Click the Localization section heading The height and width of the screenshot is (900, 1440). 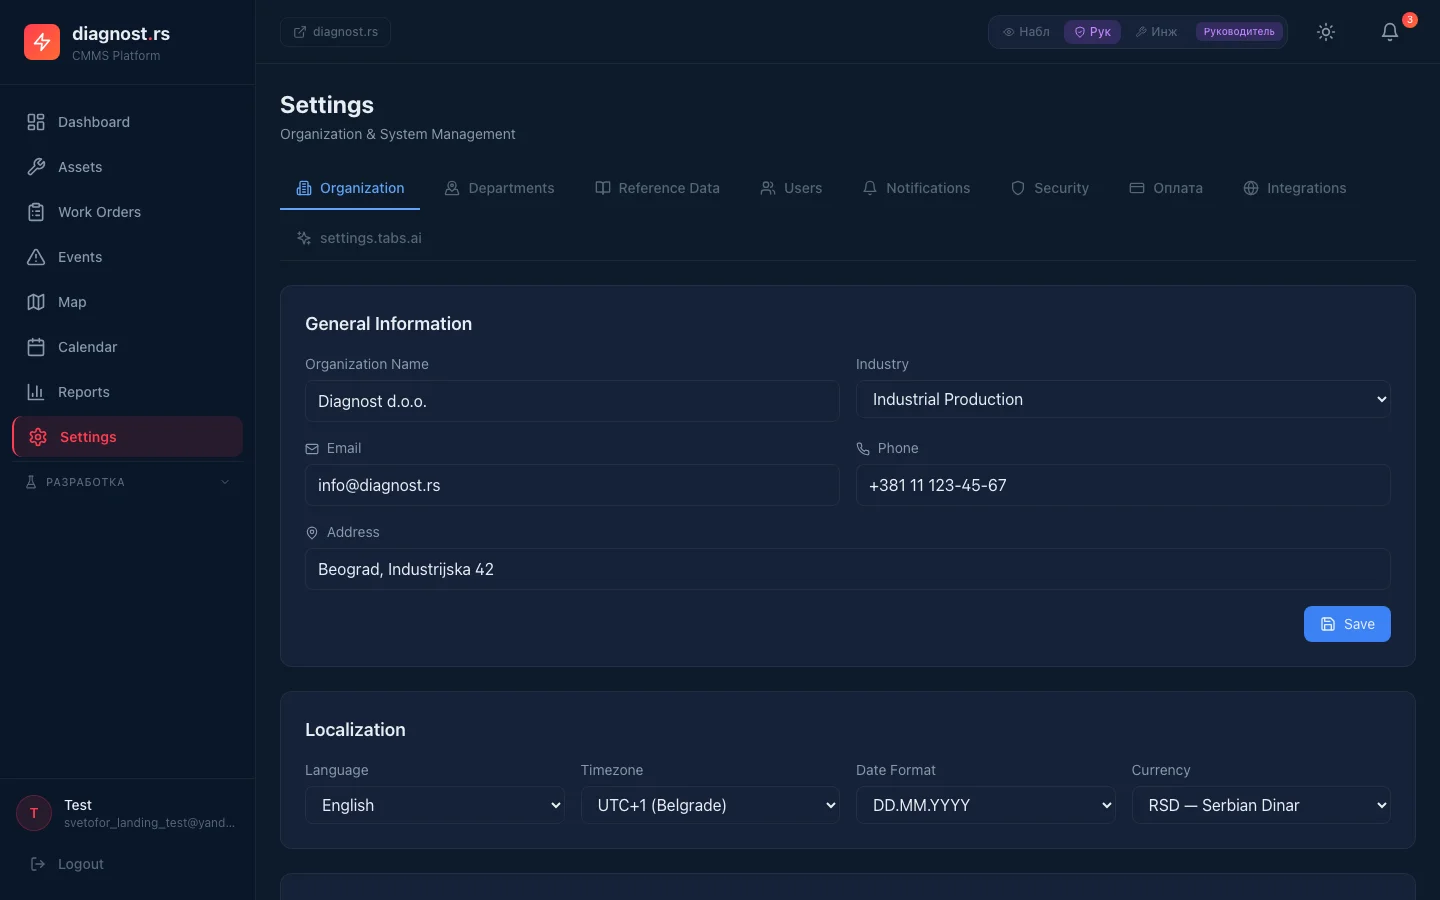coord(355,730)
